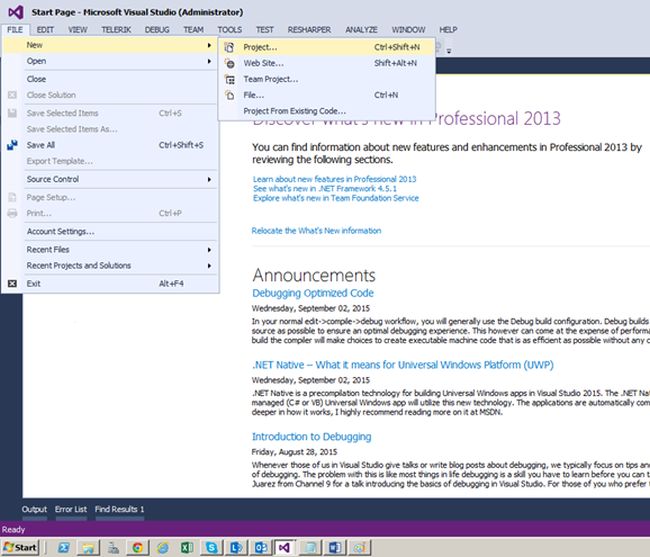Open Google Chrome from the taskbar
The height and width of the screenshot is (557, 650).
coord(137,547)
